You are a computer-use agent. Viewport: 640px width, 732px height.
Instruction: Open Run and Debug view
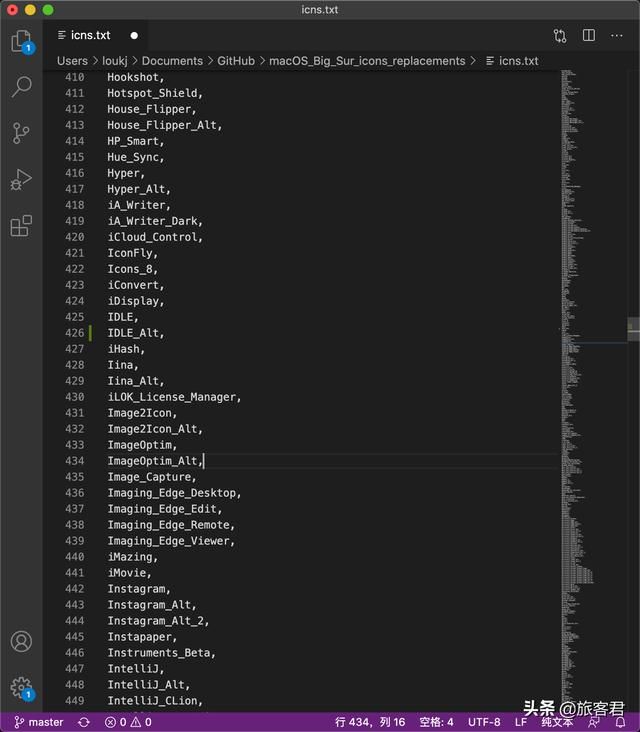(x=21, y=180)
